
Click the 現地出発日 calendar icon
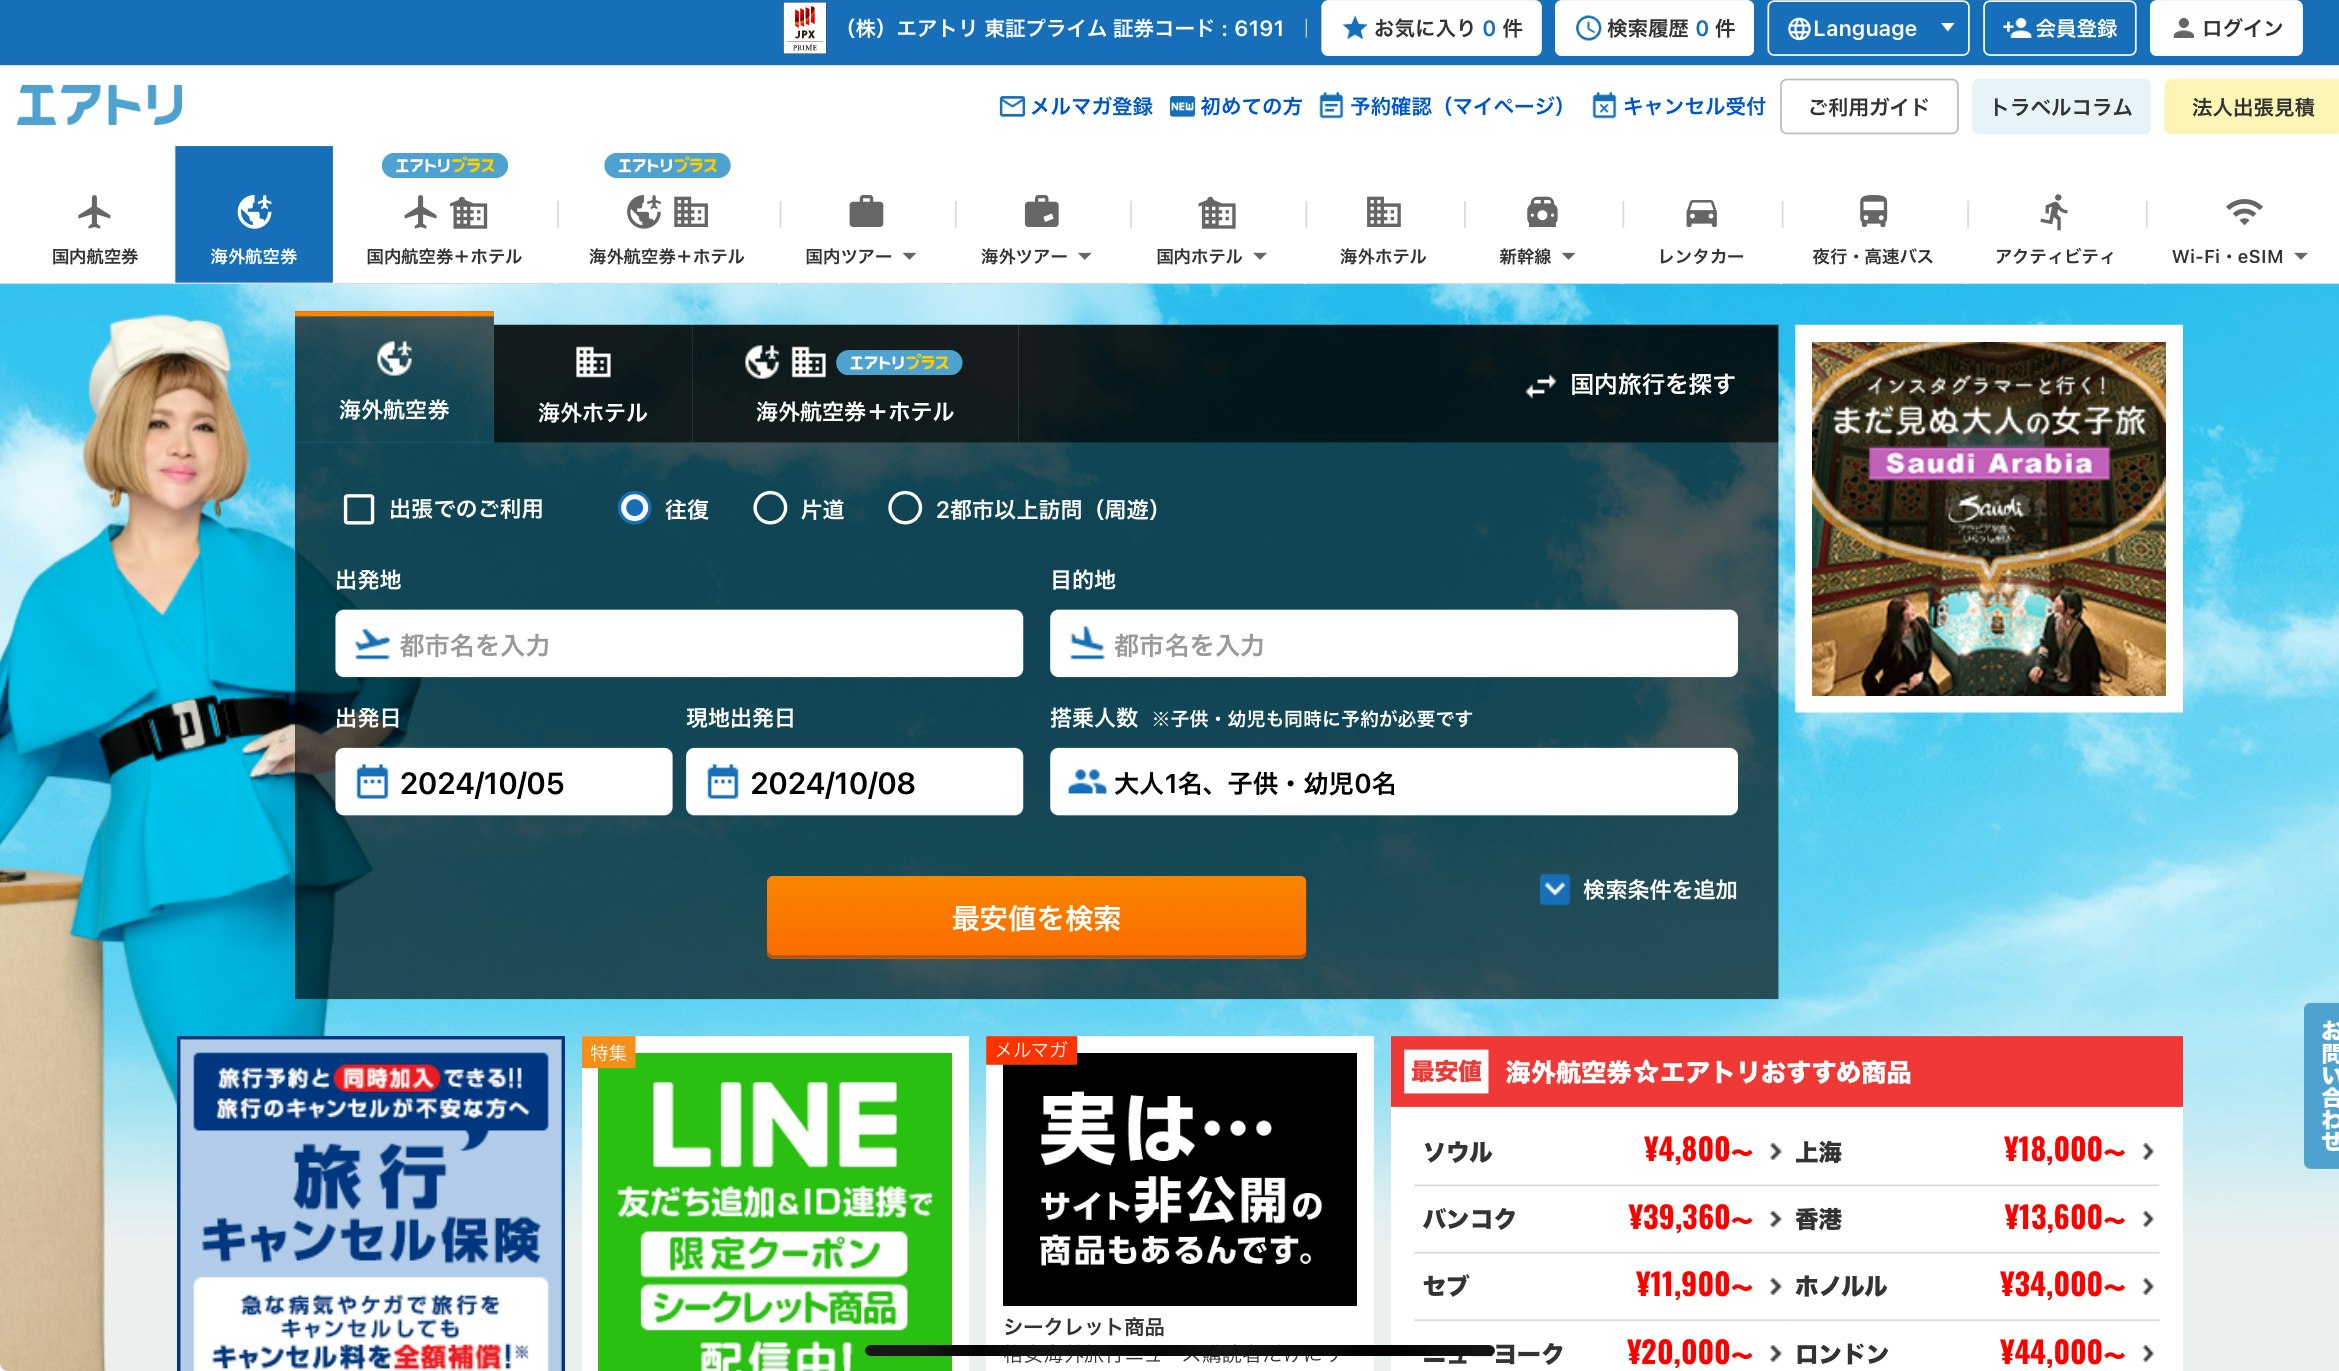(x=723, y=782)
